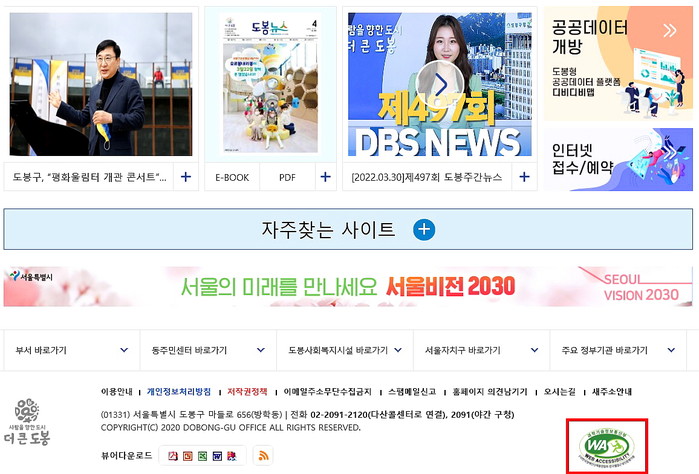
Task: Expand 주요 정부기관 바로가기 dropdown
Action: (616, 350)
